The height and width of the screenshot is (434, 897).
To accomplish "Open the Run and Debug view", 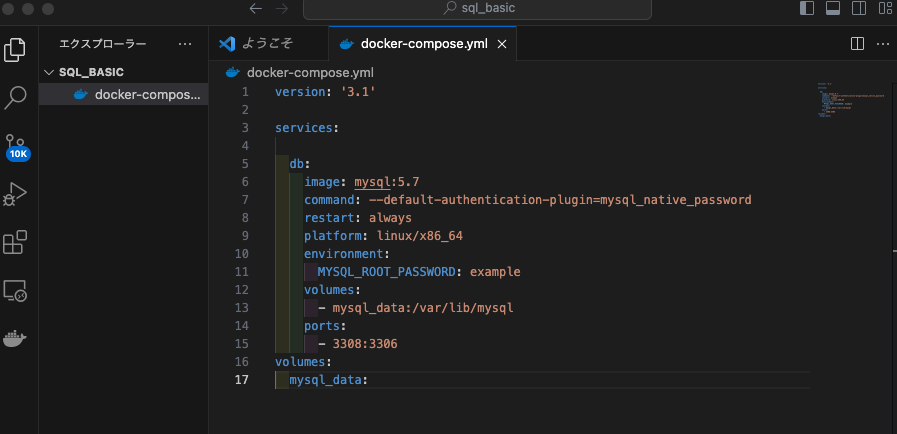I will (x=15, y=194).
